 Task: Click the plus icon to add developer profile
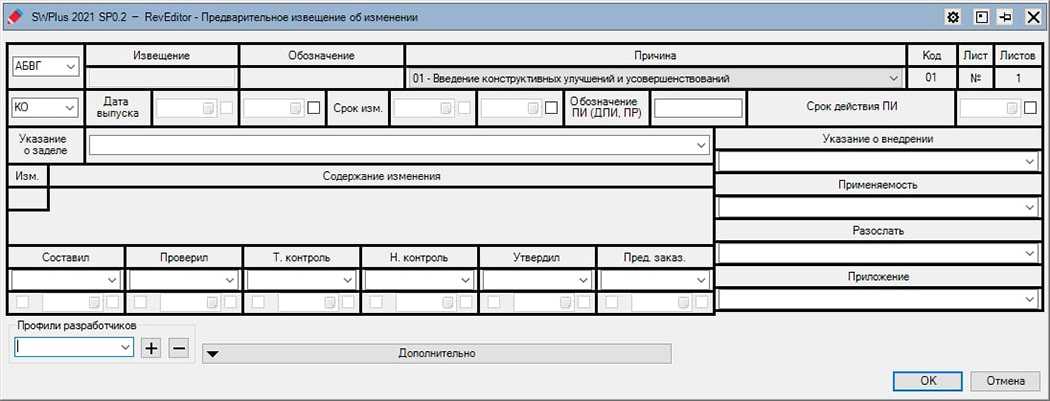click(151, 348)
